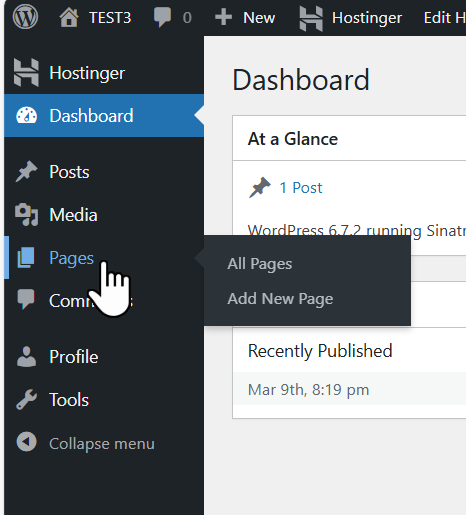Click the comments bubble icon in admin bar

[x=162, y=17]
